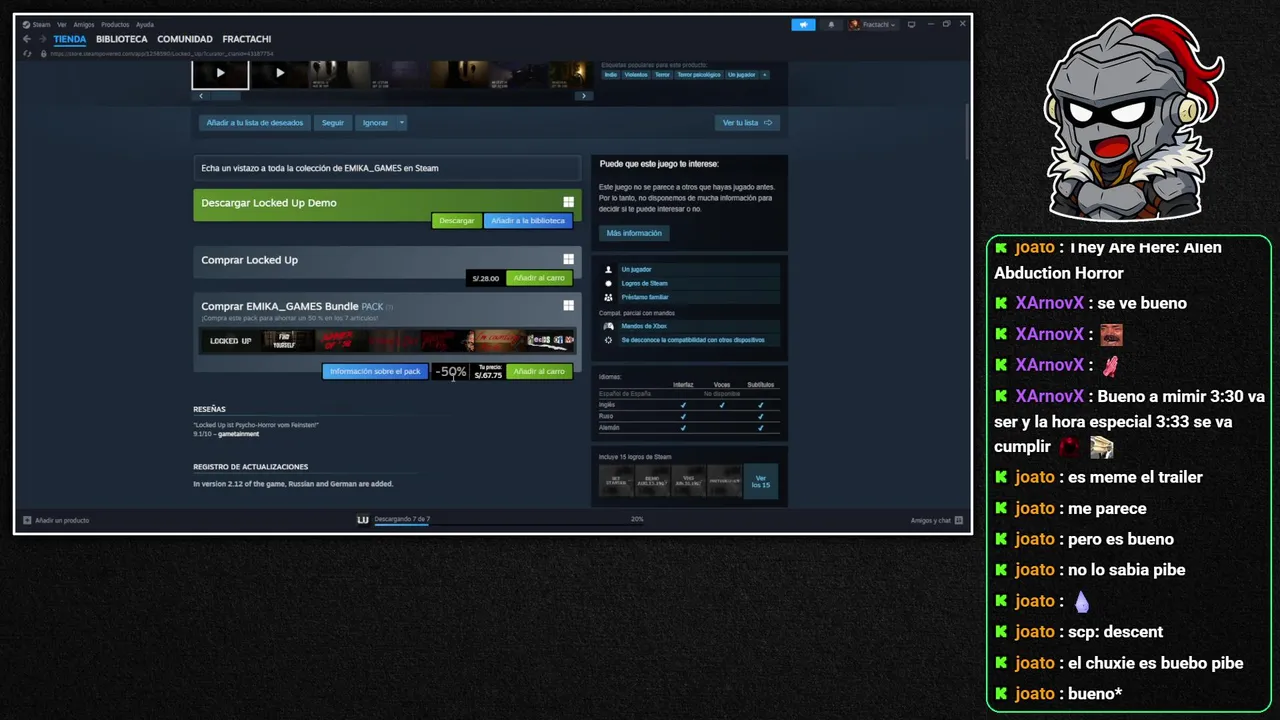The height and width of the screenshot is (720, 1280).
Task: Click the LOCKED UP bundle thumbnail
Action: (231, 341)
